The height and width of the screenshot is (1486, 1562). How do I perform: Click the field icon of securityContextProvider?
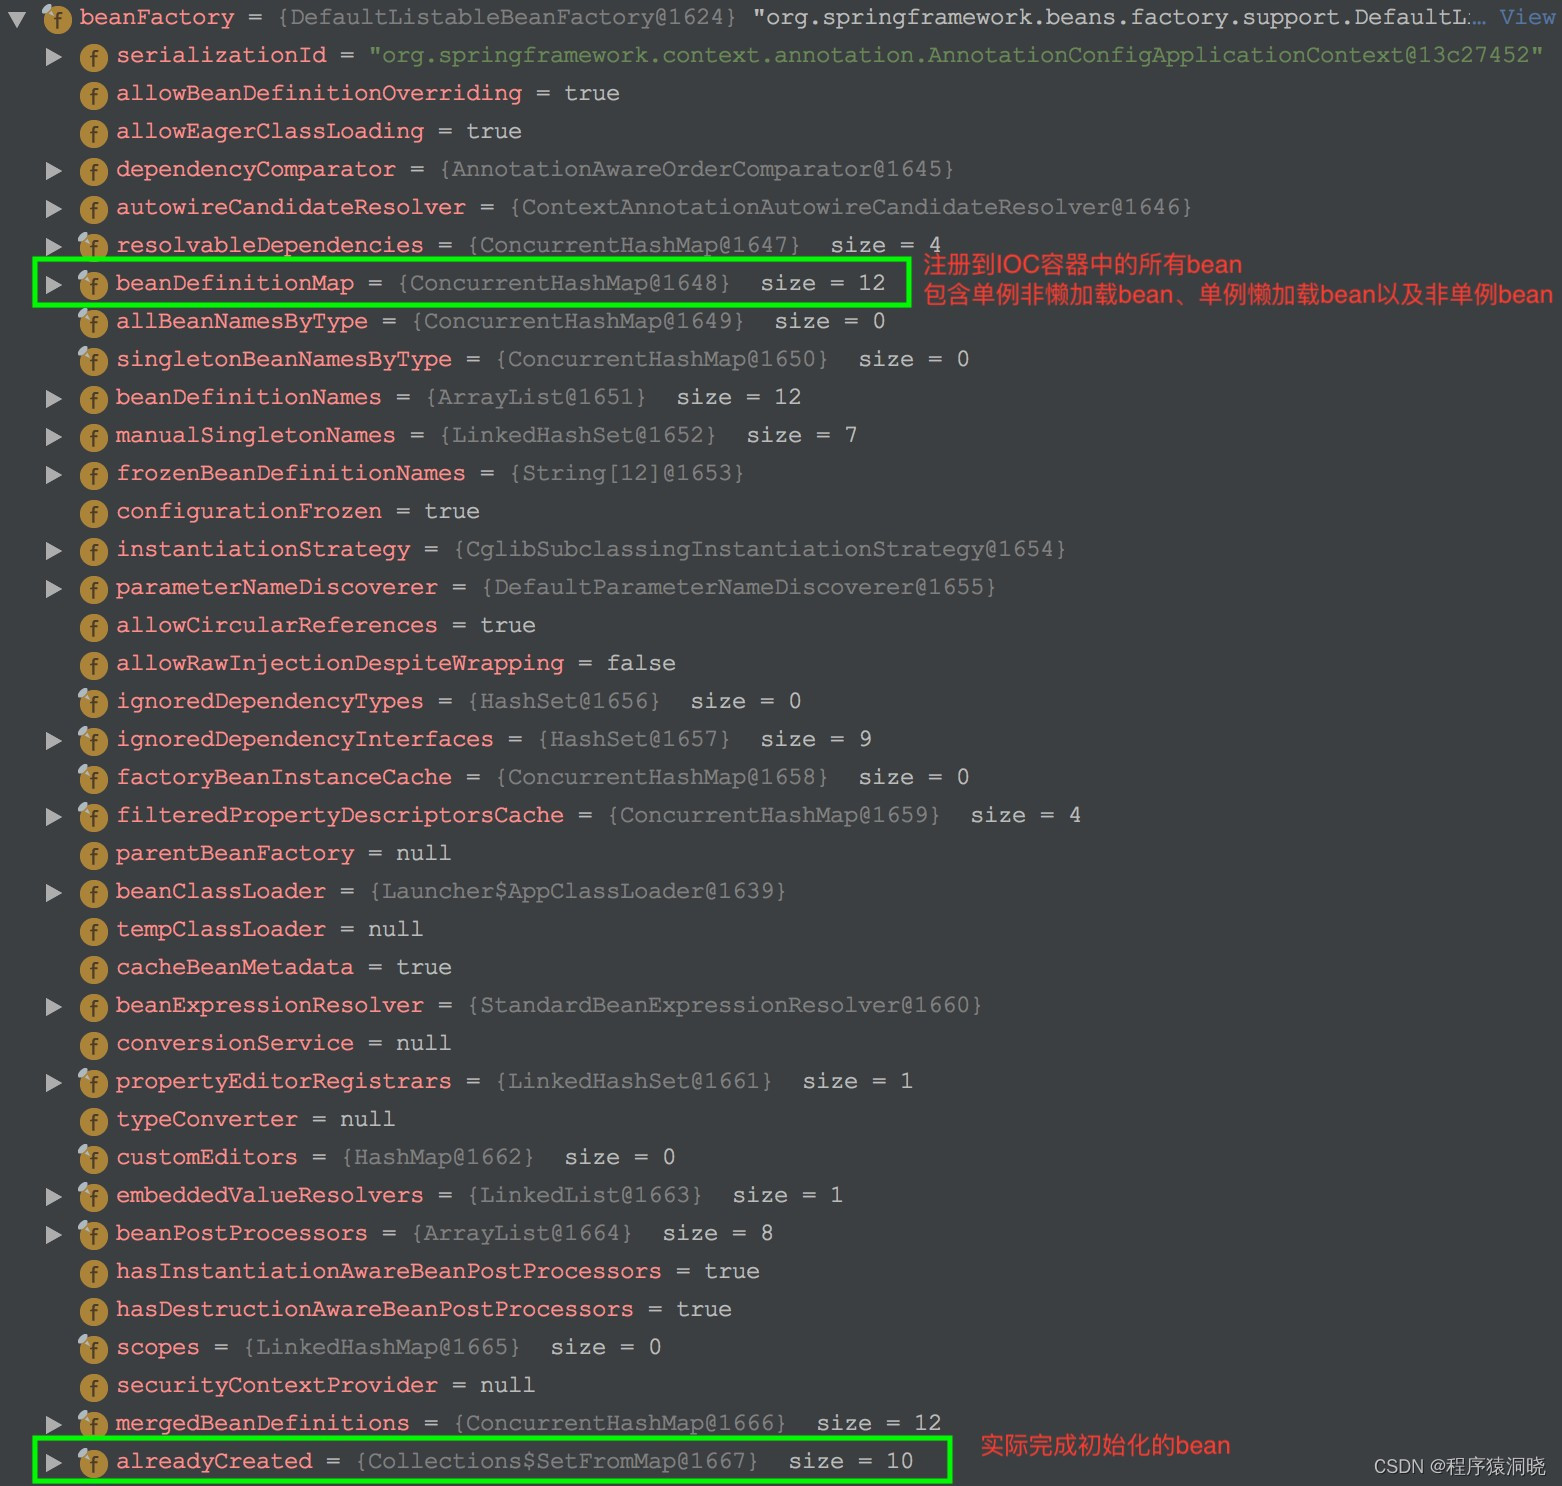[93, 1387]
